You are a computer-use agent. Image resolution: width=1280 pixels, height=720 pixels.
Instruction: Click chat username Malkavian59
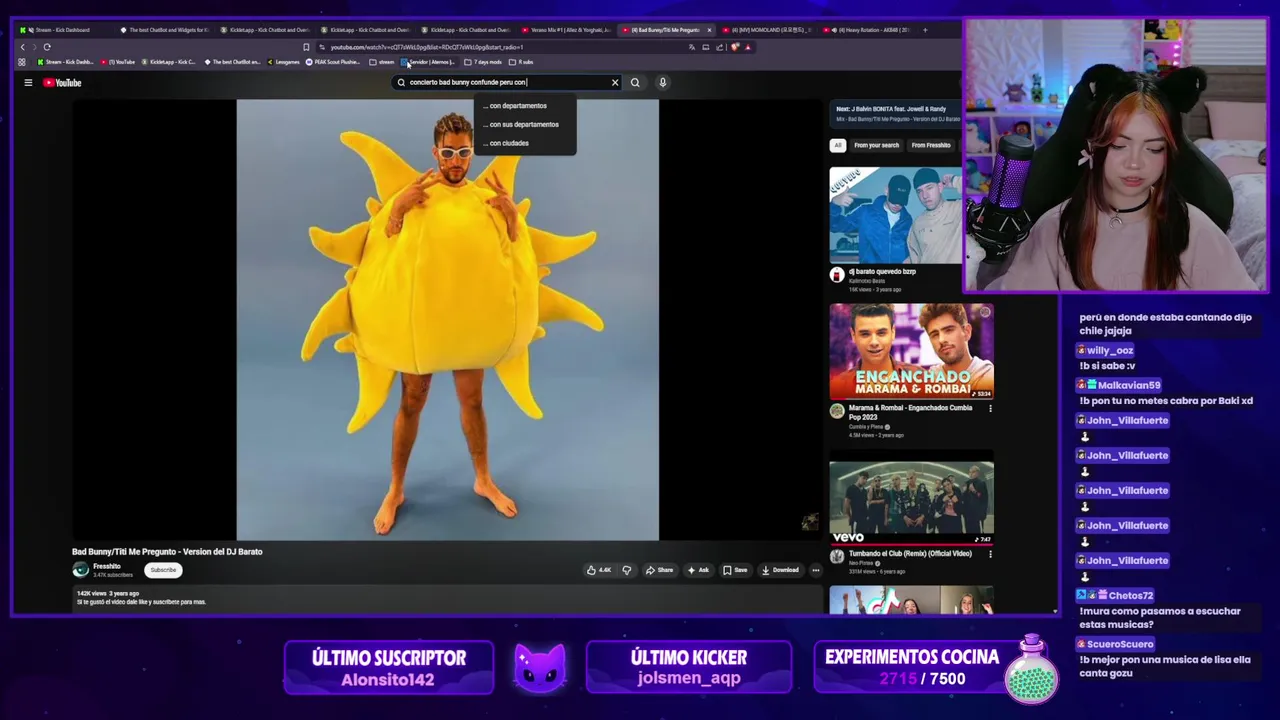click(x=1130, y=385)
